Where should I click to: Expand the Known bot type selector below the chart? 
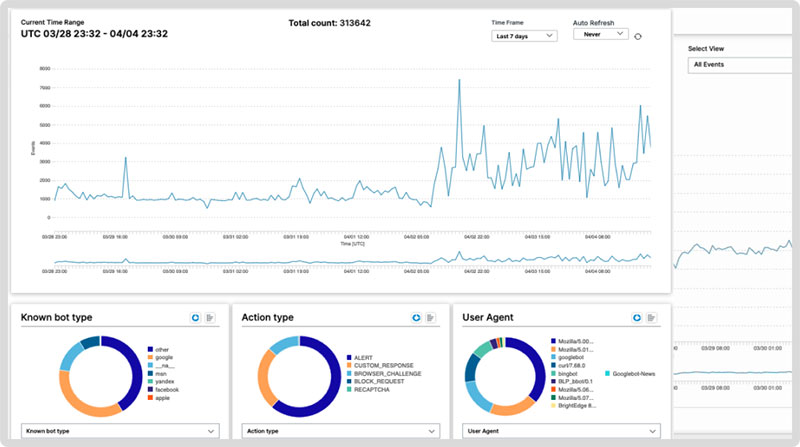click(119, 430)
